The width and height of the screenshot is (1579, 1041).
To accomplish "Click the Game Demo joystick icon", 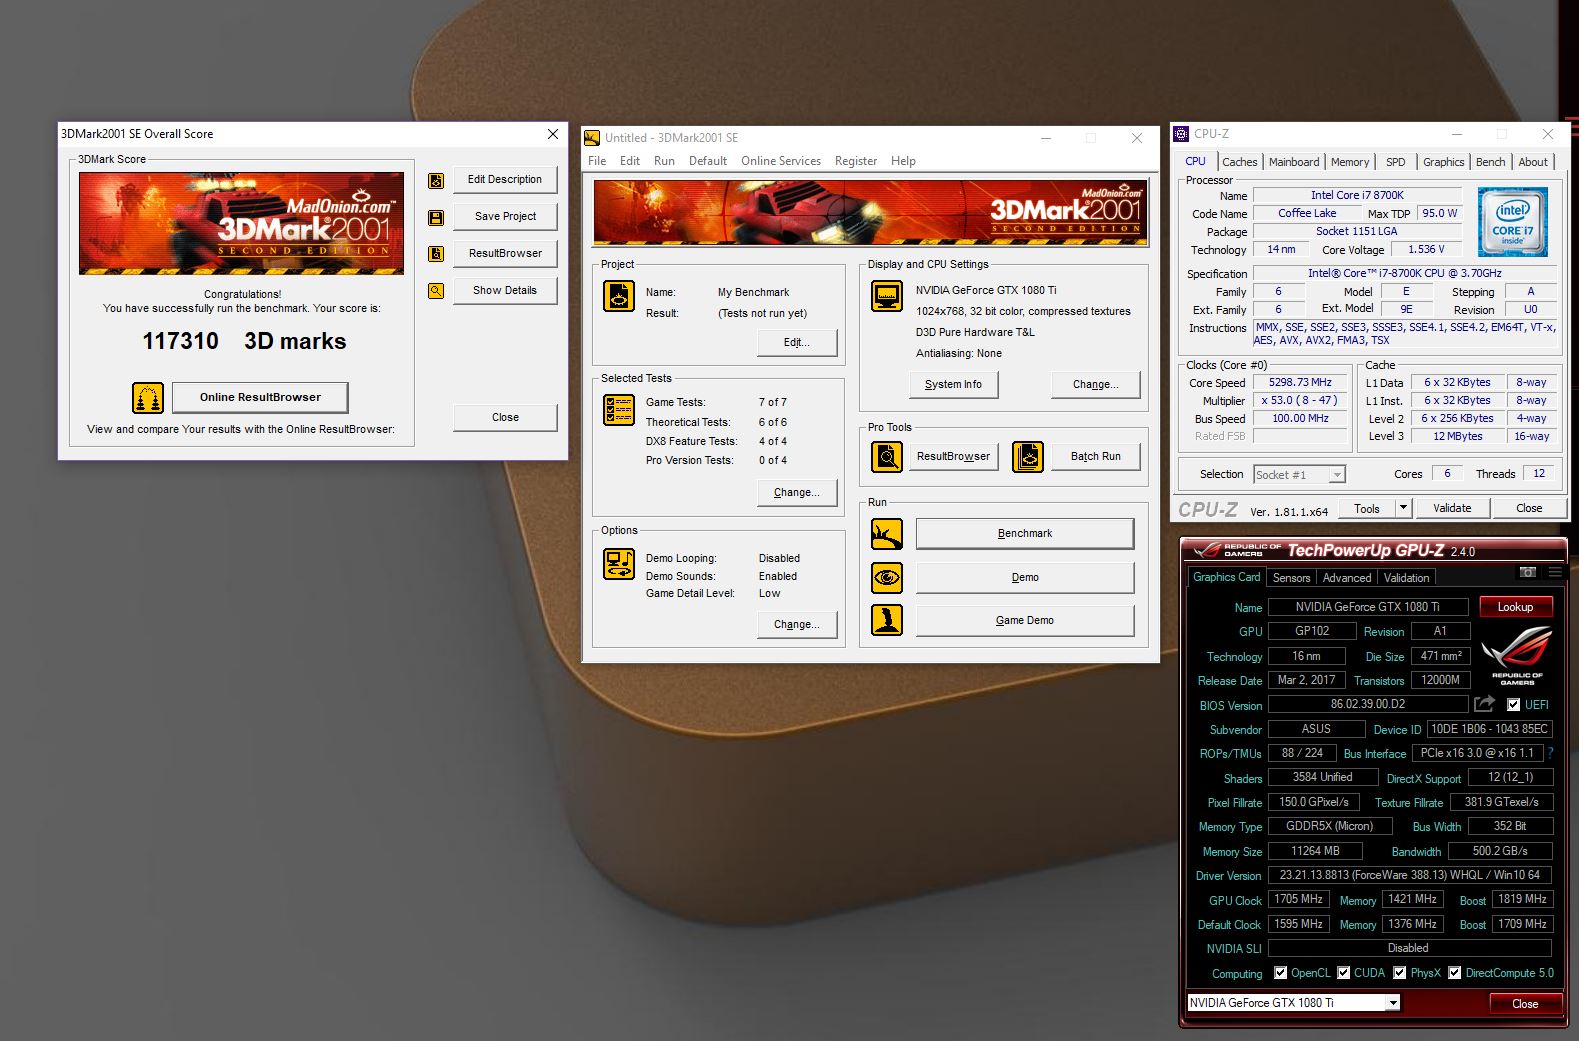I will click(x=887, y=620).
